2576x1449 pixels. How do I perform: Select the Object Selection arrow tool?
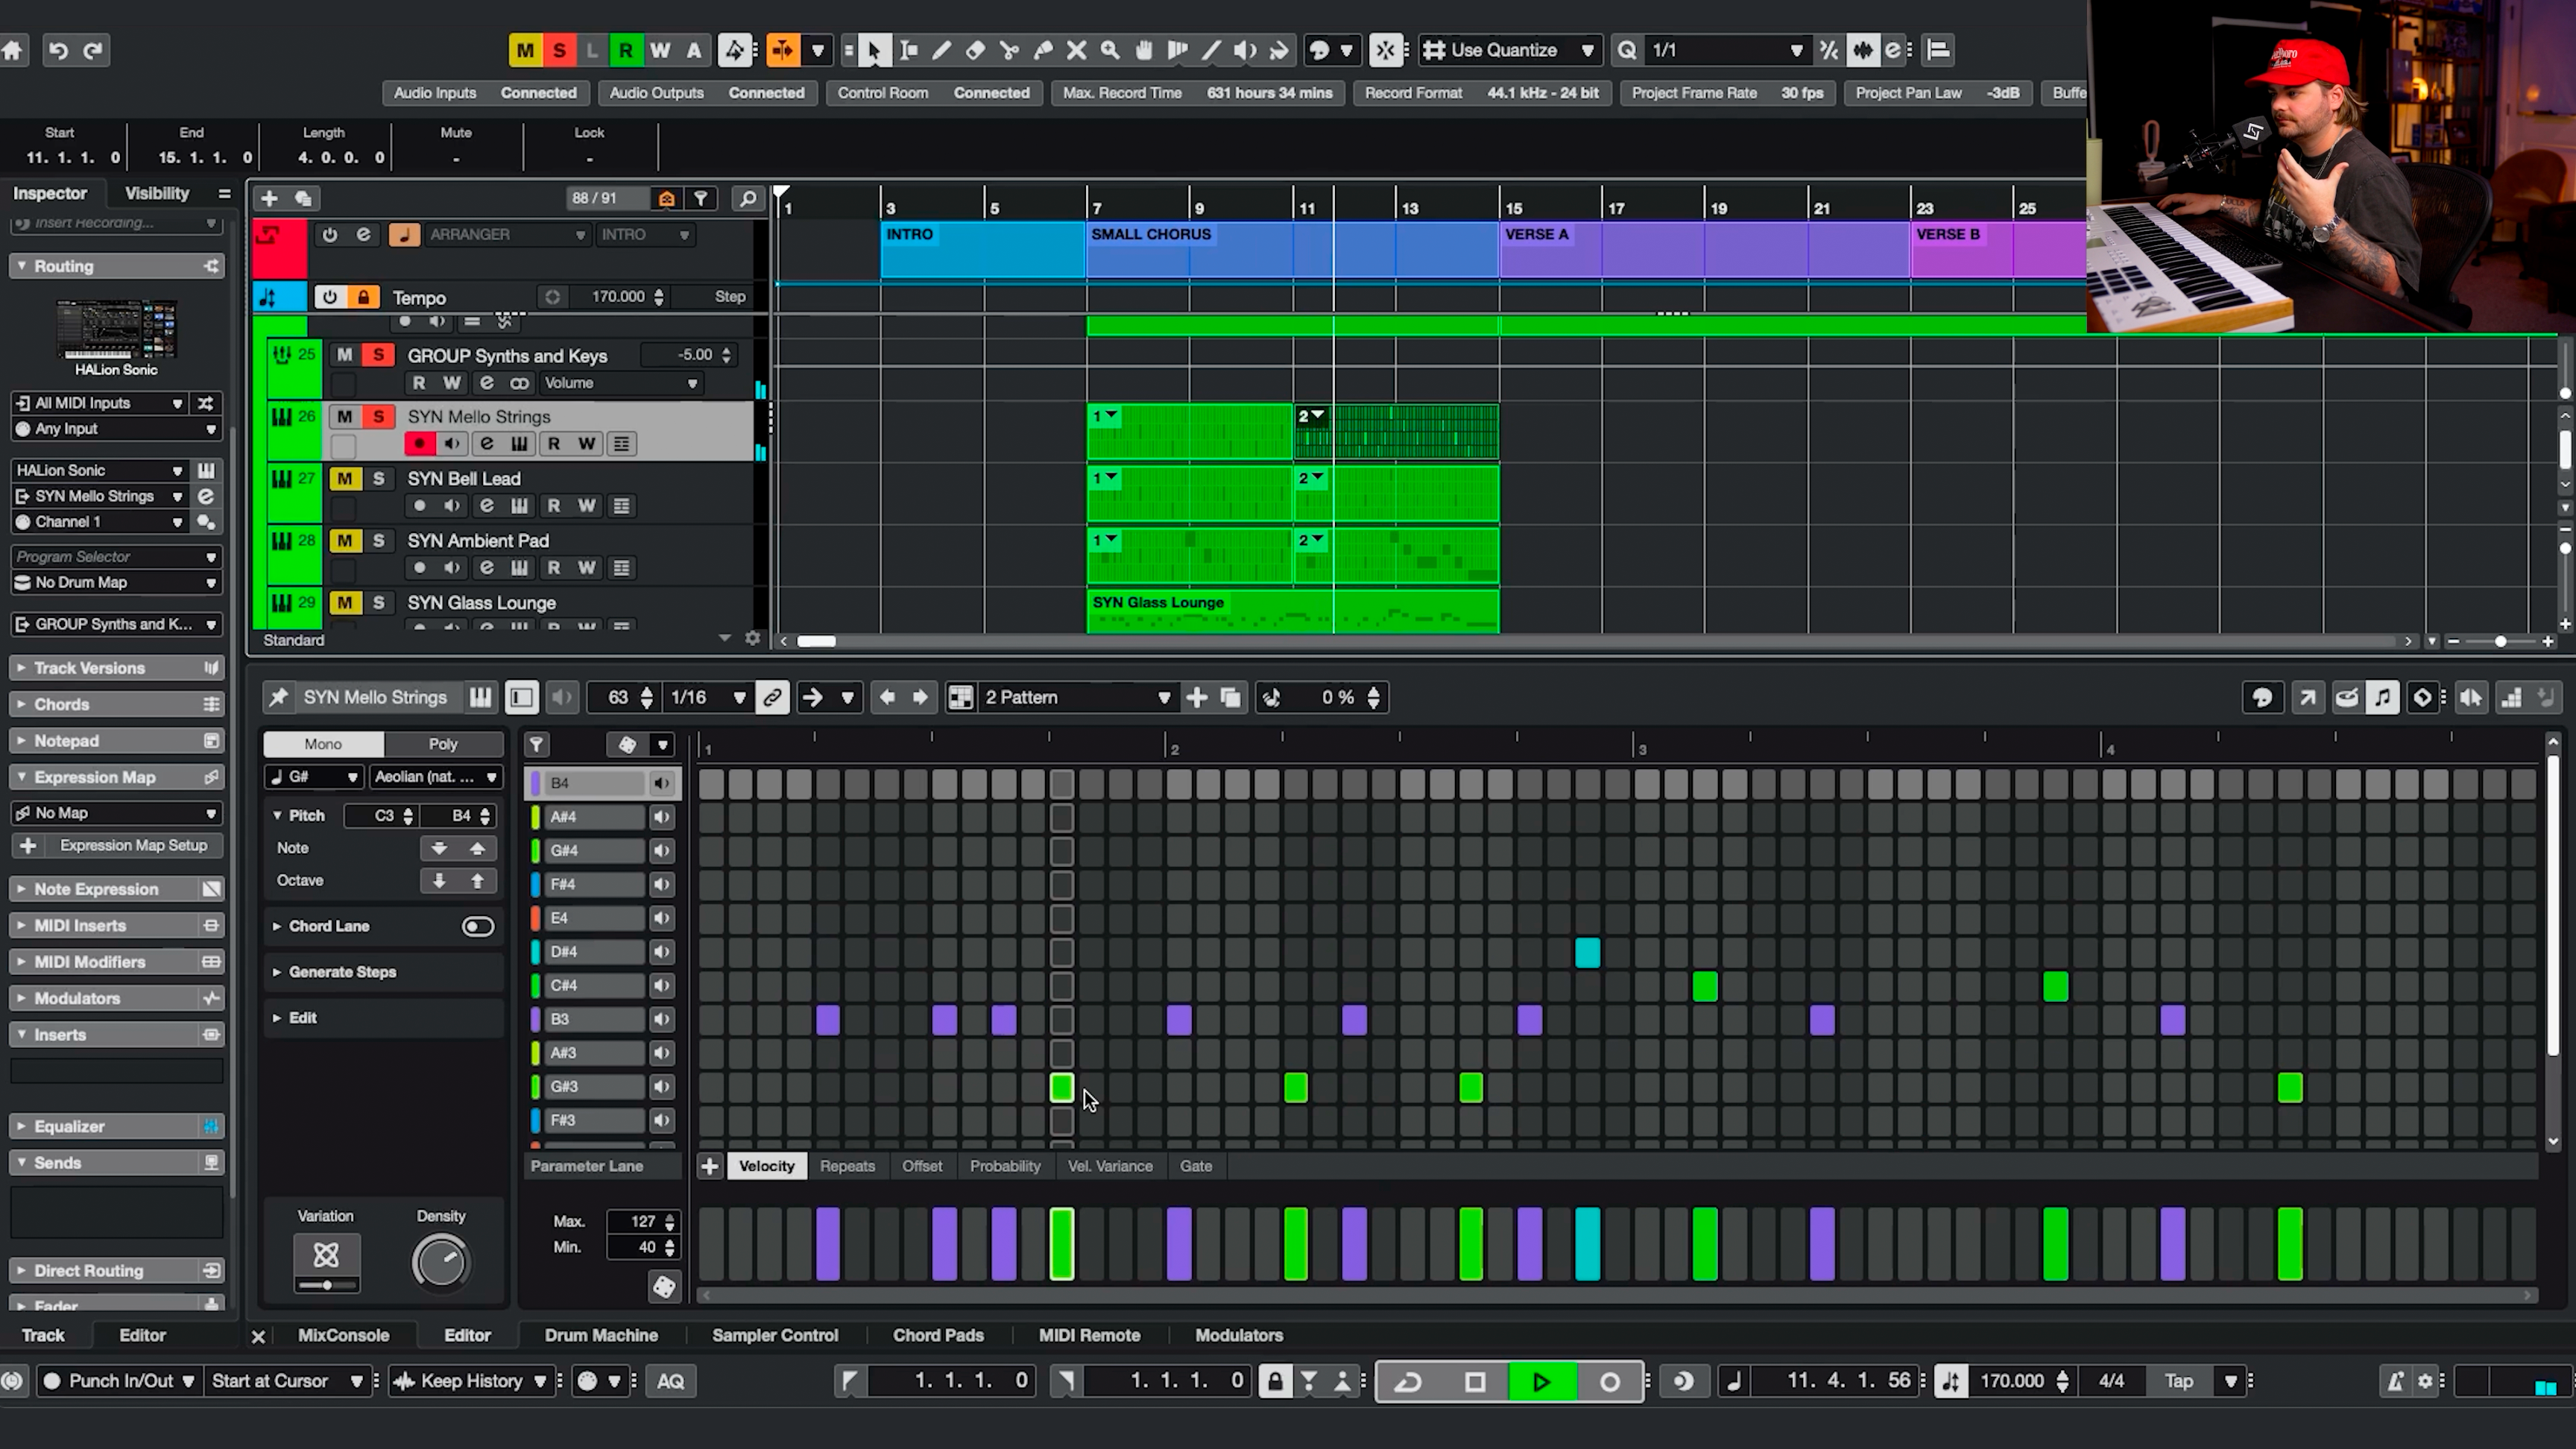(x=874, y=50)
